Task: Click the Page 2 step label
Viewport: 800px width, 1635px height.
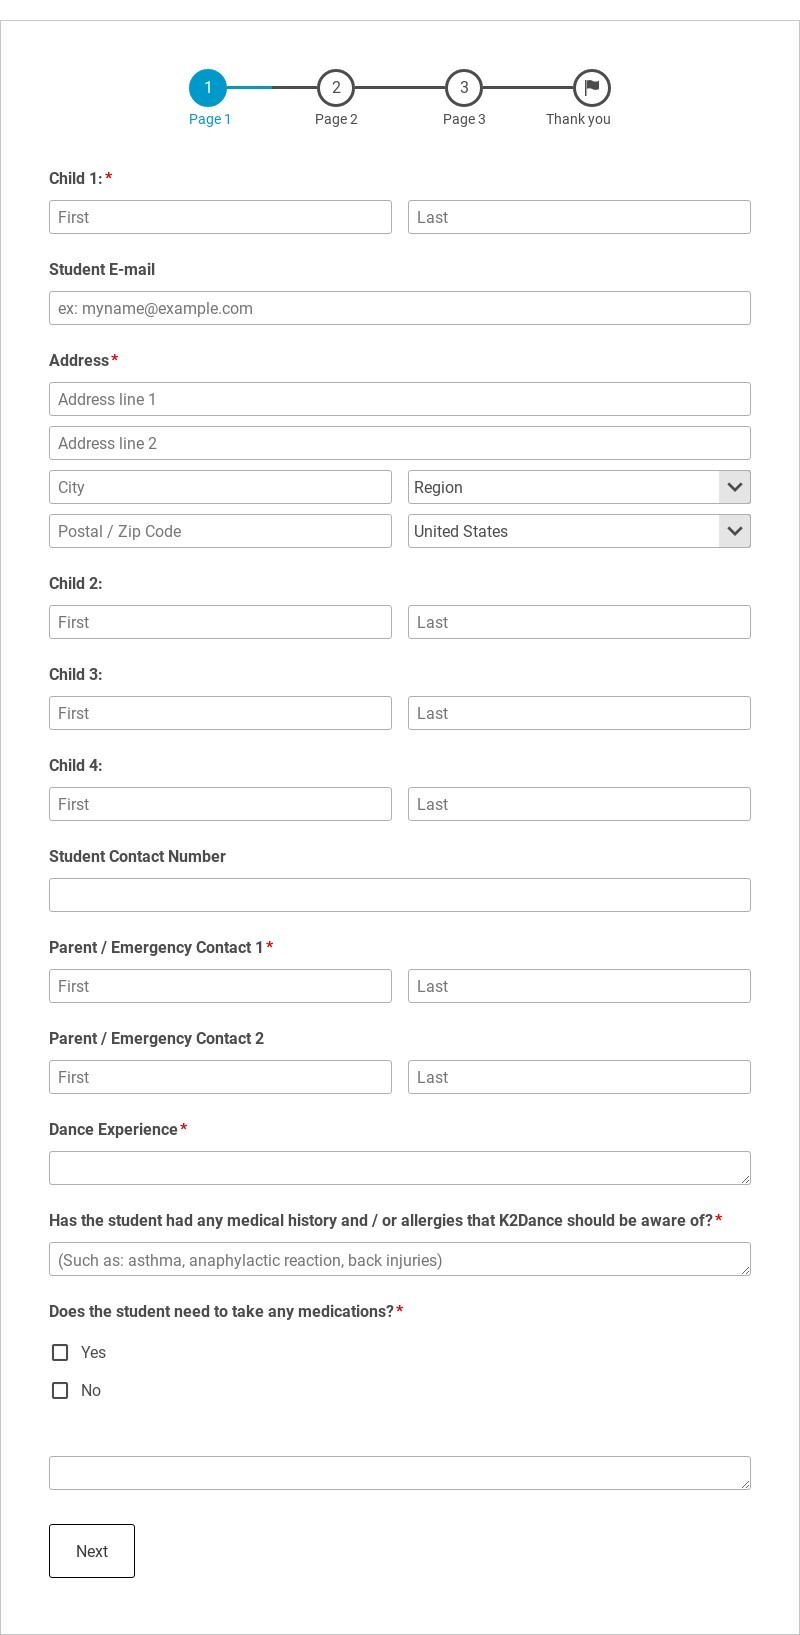Action: click(x=336, y=119)
